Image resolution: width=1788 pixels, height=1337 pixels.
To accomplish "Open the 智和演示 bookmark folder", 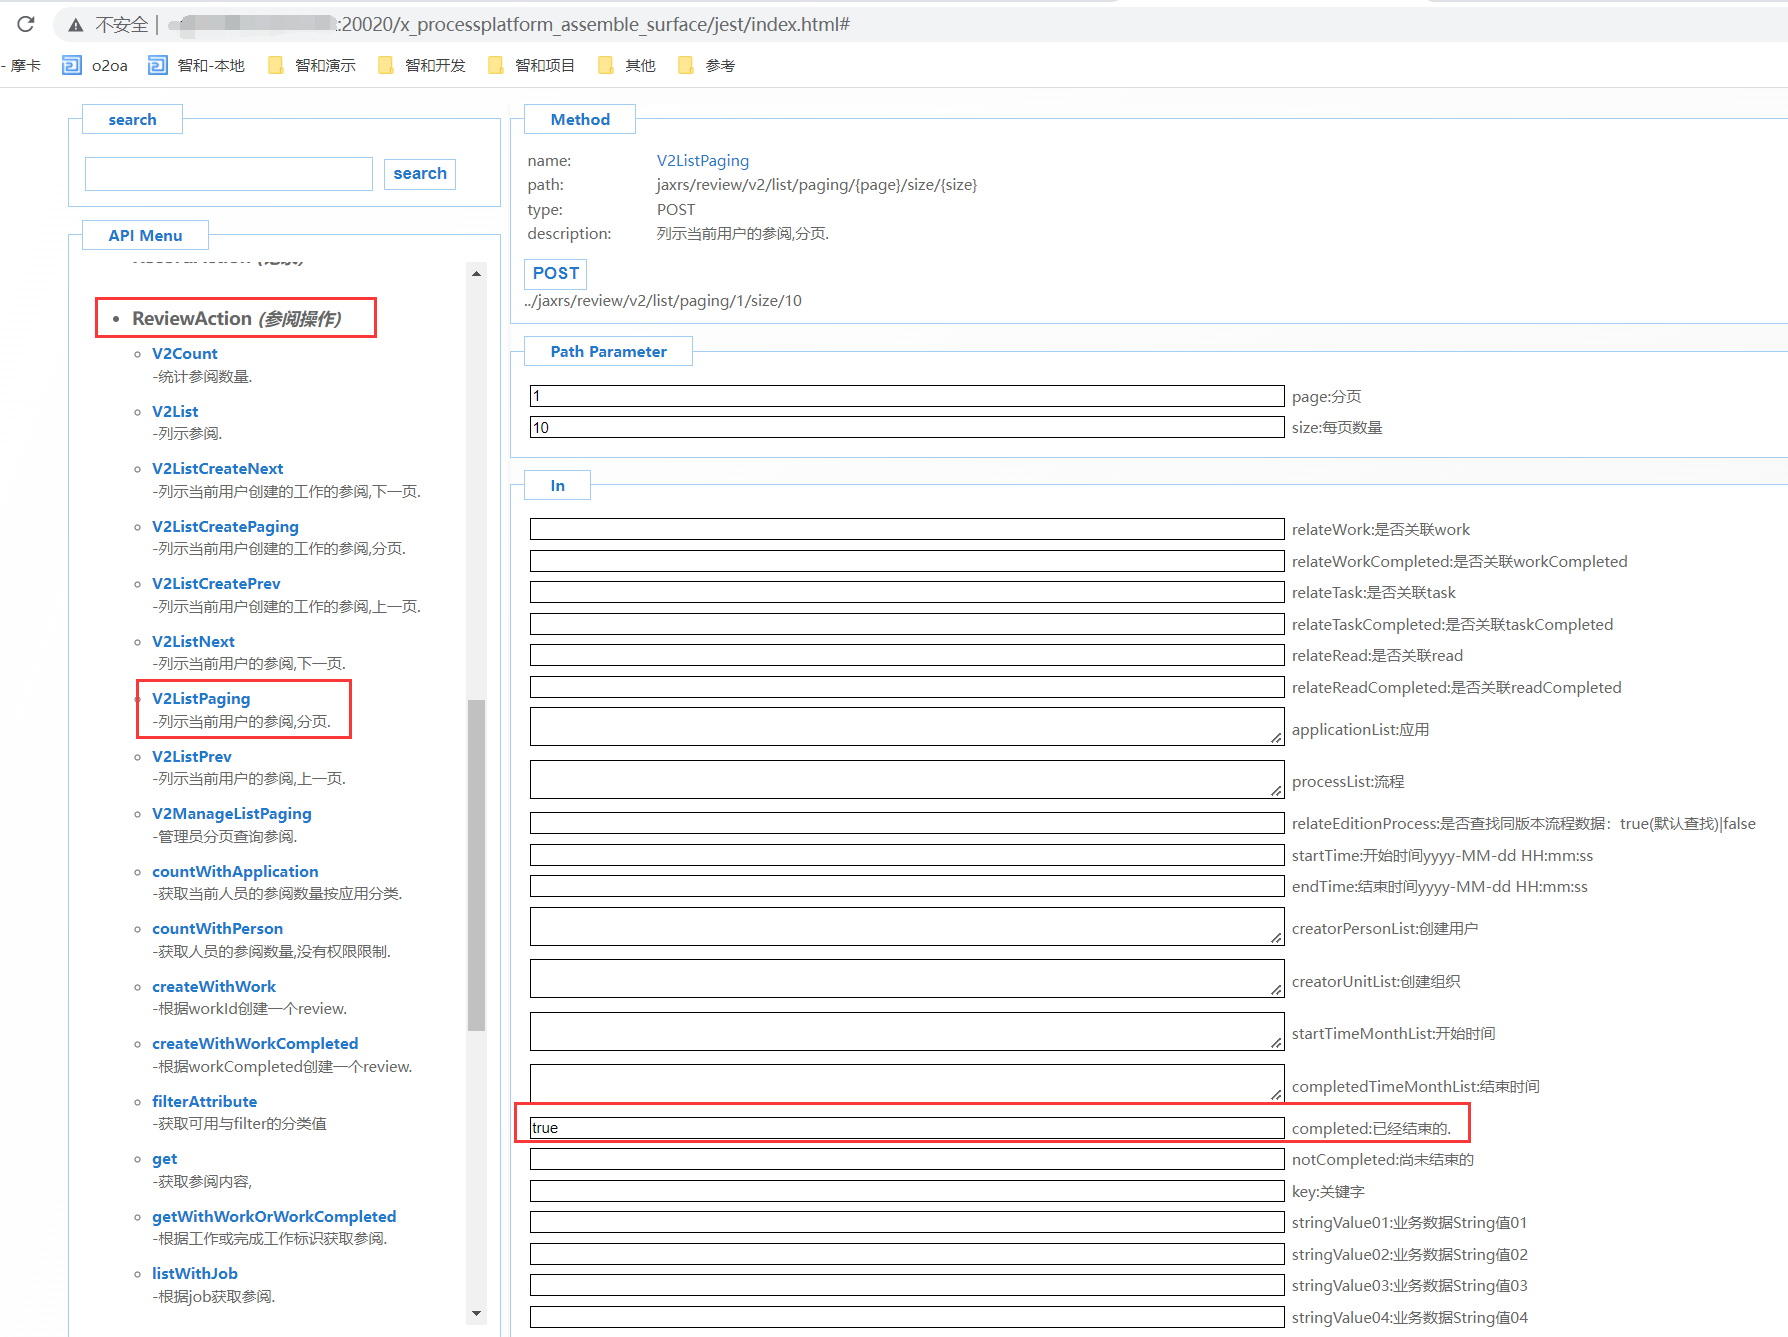I will [312, 66].
